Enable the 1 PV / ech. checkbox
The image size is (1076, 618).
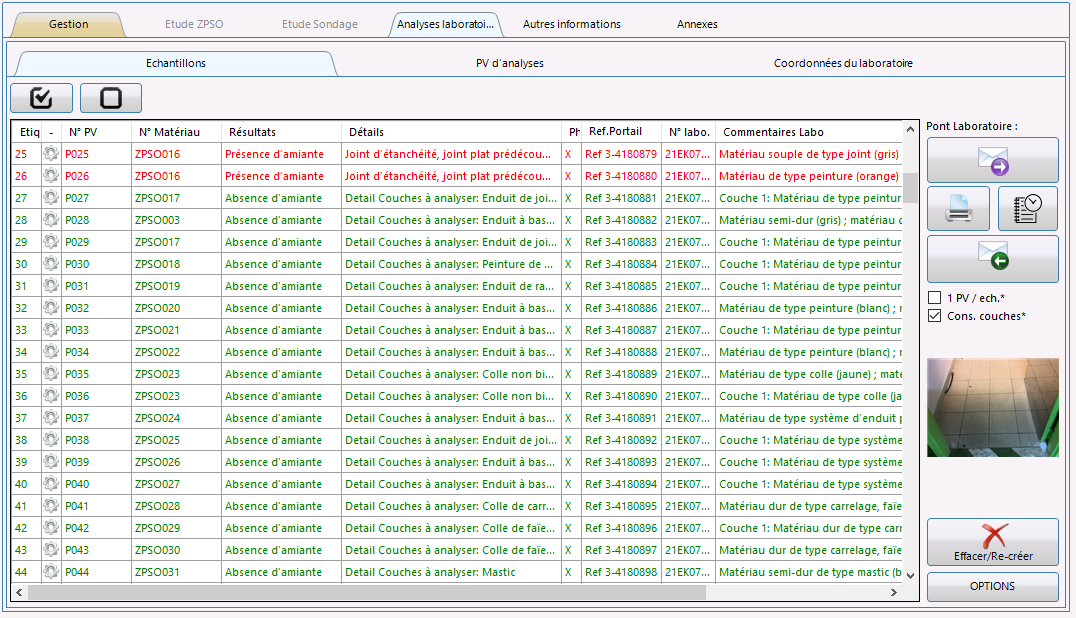pyautogui.click(x=934, y=298)
